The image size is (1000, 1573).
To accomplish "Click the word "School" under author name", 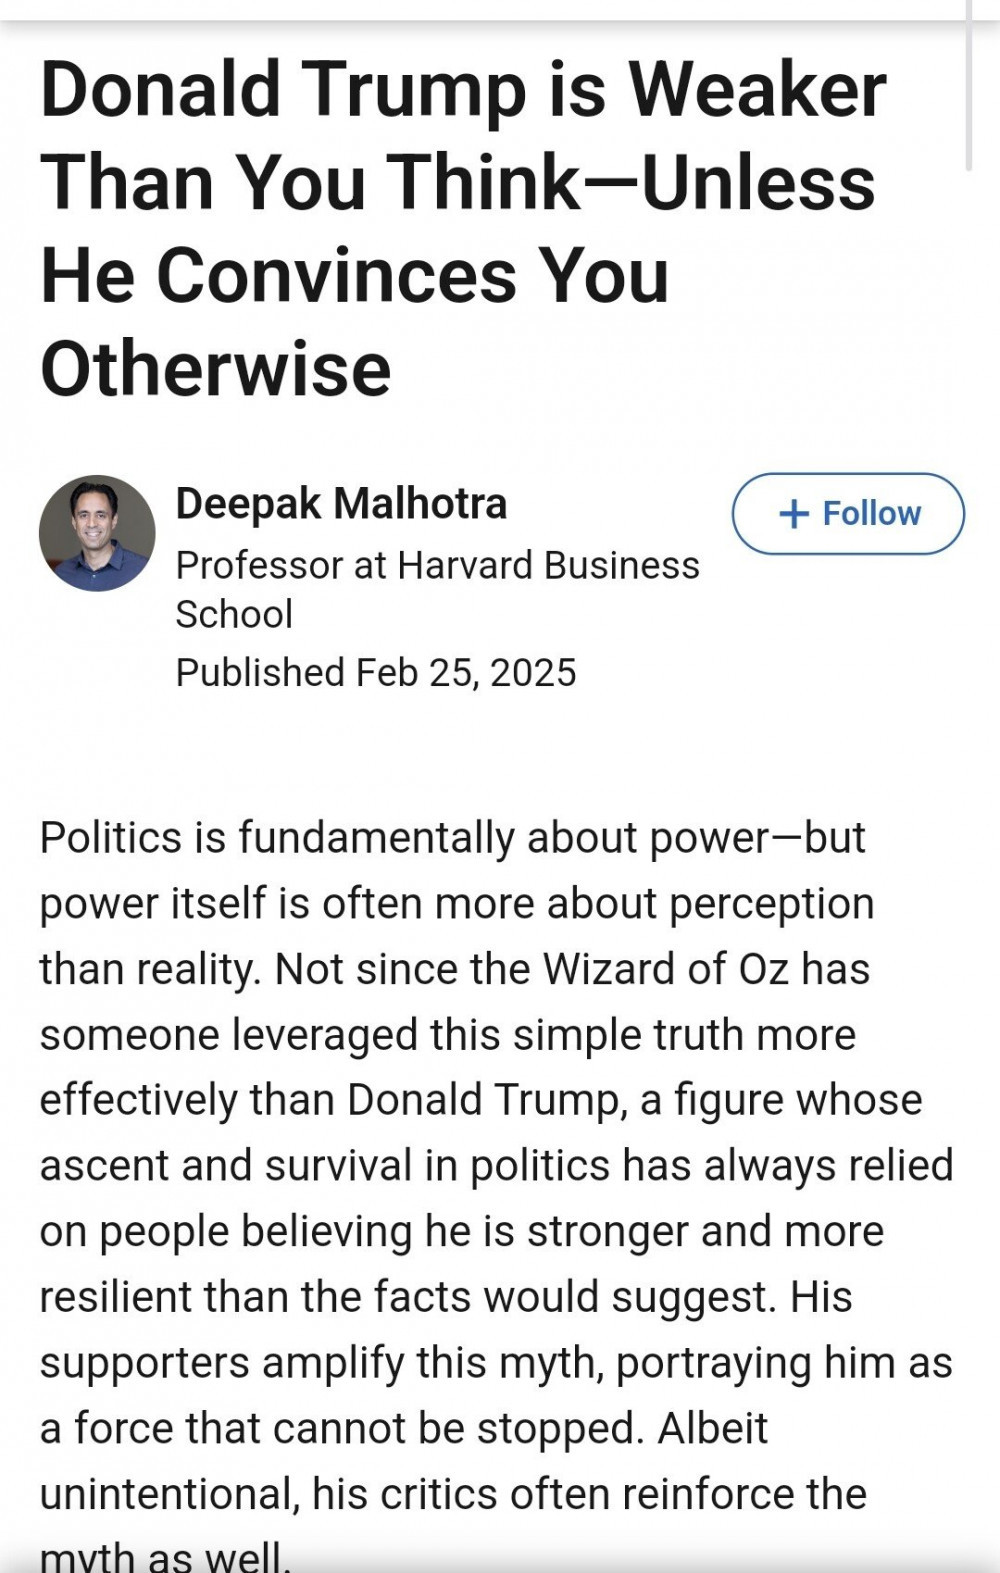I will pyautogui.click(x=234, y=614).
